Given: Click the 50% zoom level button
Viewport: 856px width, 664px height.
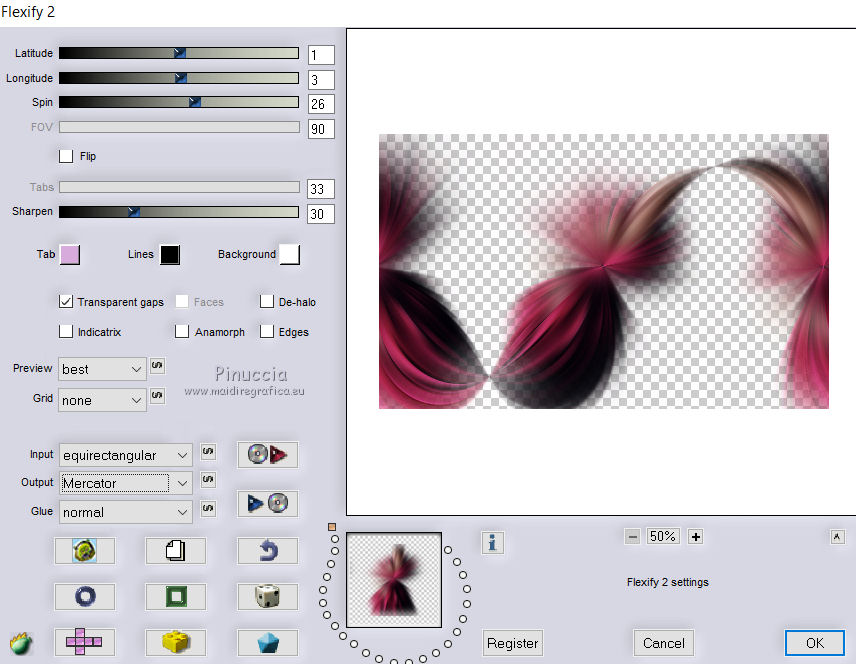Looking at the screenshot, I should (x=663, y=536).
